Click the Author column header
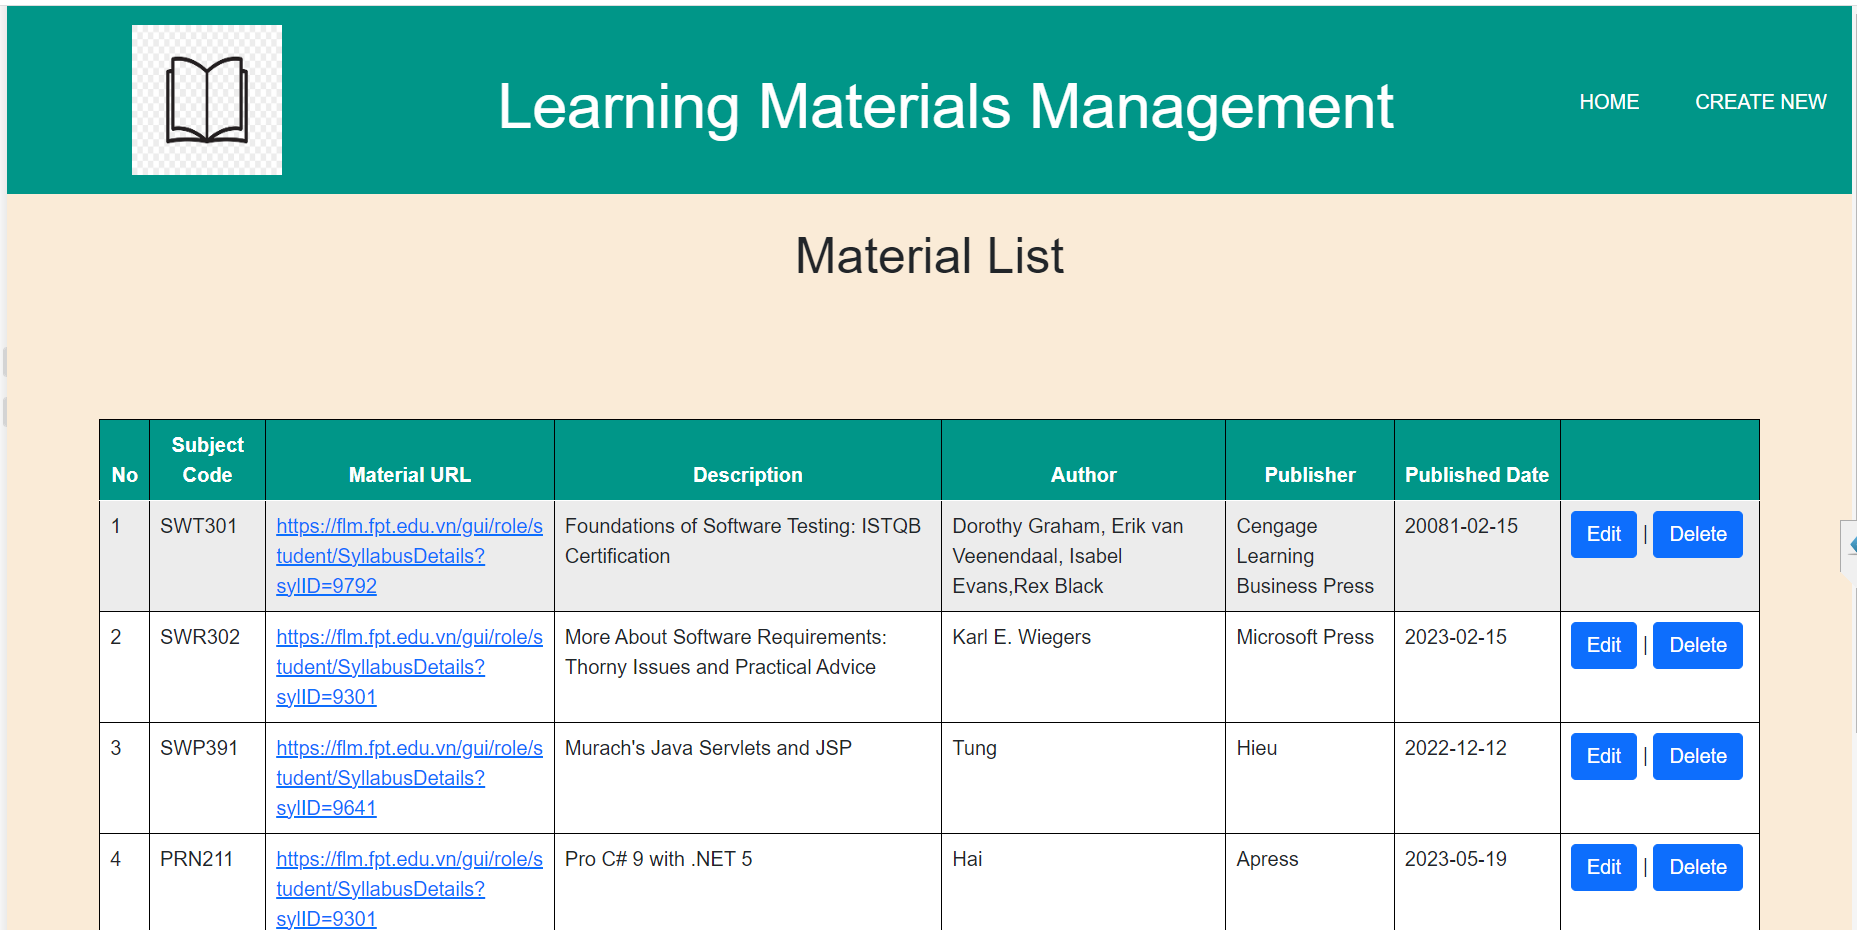This screenshot has width=1857, height=930. 1083,474
